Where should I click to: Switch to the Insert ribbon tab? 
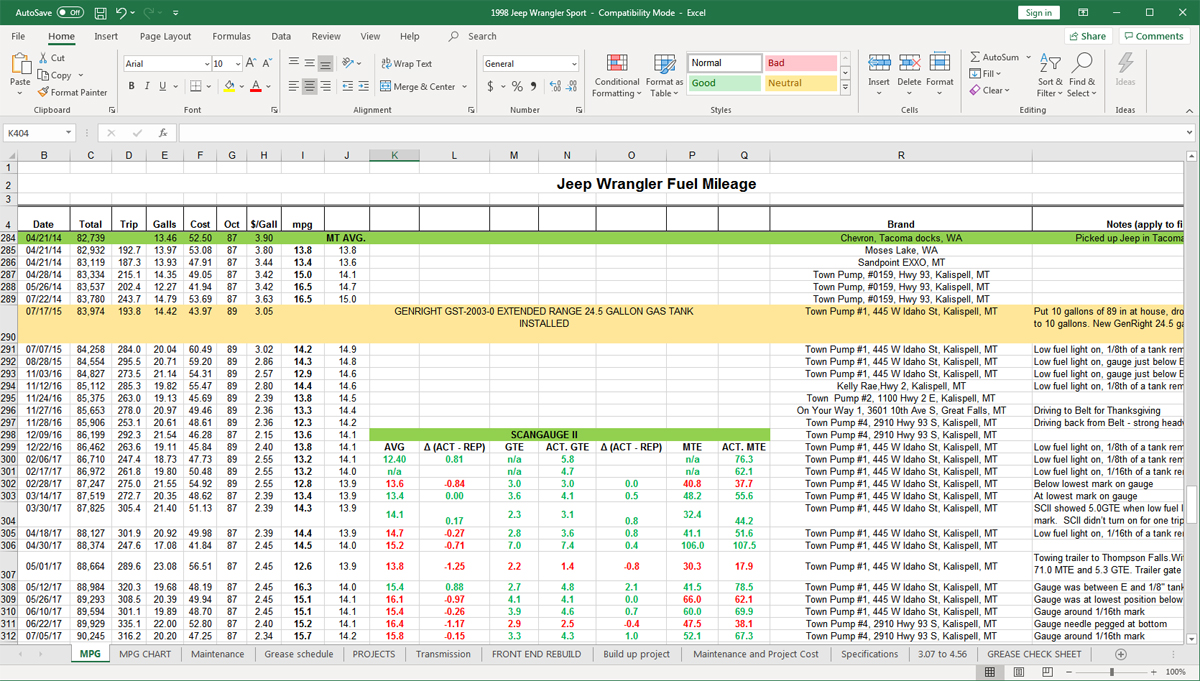coord(106,36)
